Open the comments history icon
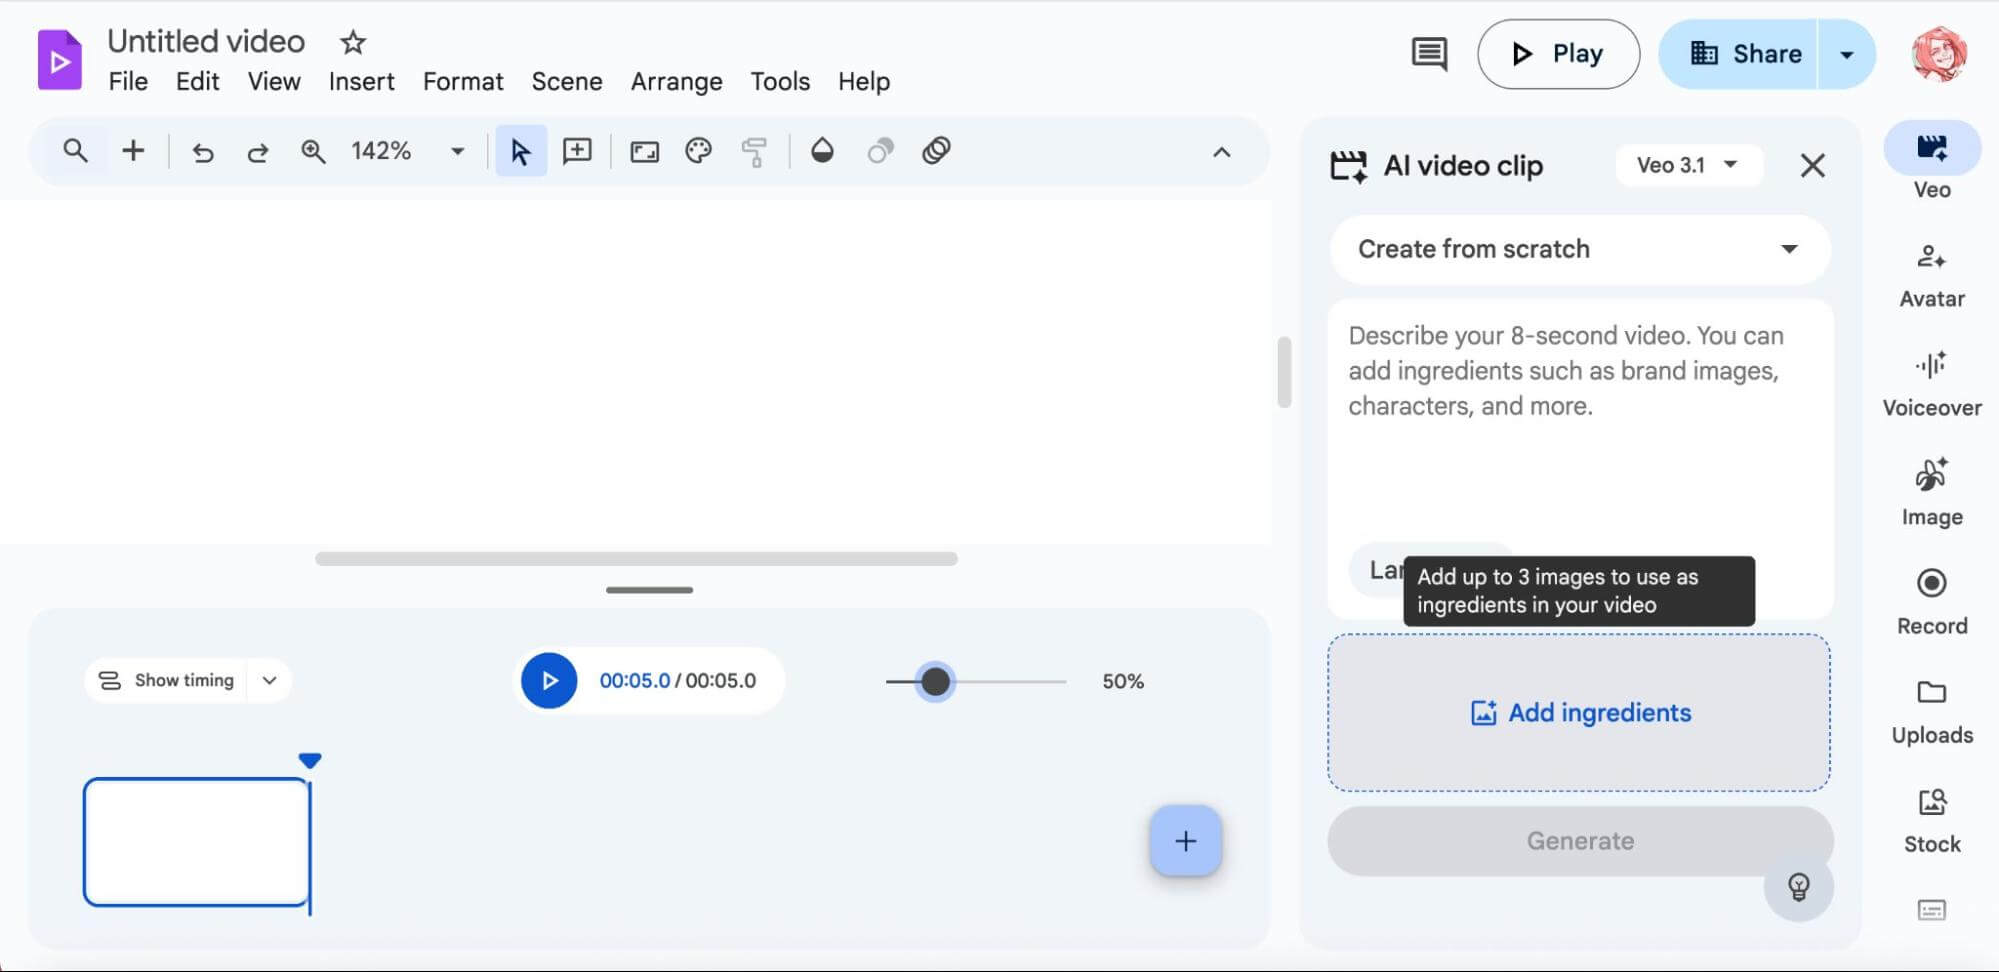1999x972 pixels. click(x=1428, y=54)
